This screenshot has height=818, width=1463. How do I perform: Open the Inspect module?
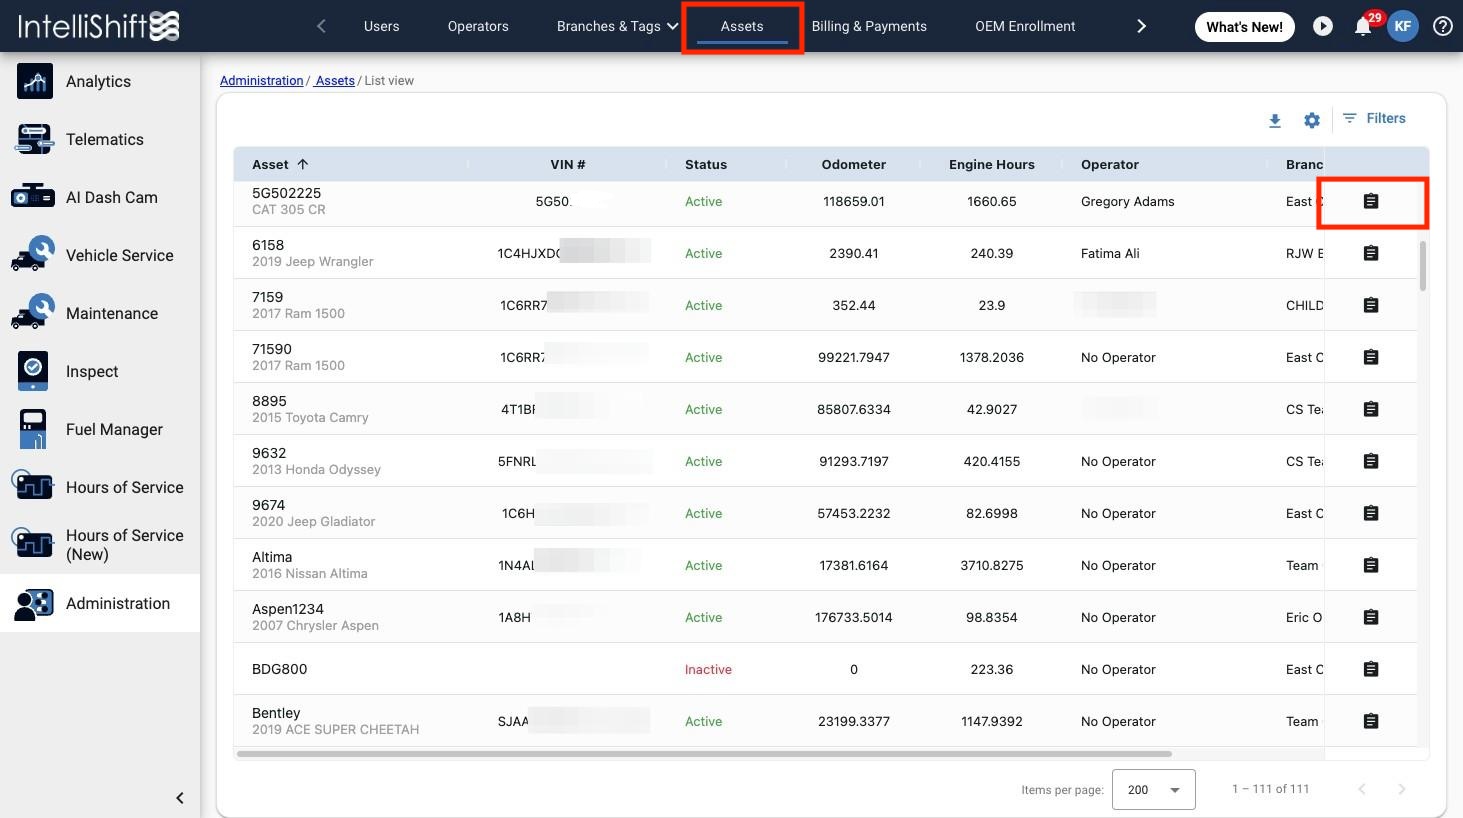pyautogui.click(x=91, y=371)
